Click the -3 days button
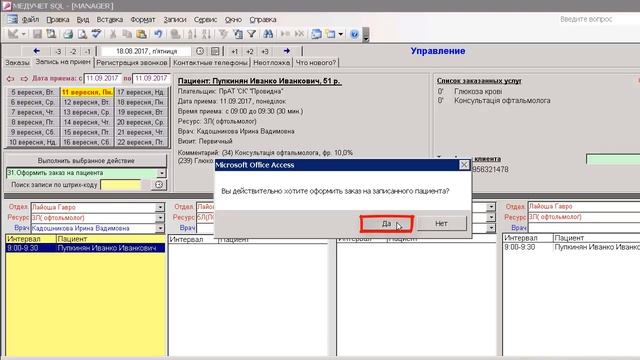640x360 pixels. 58,51
